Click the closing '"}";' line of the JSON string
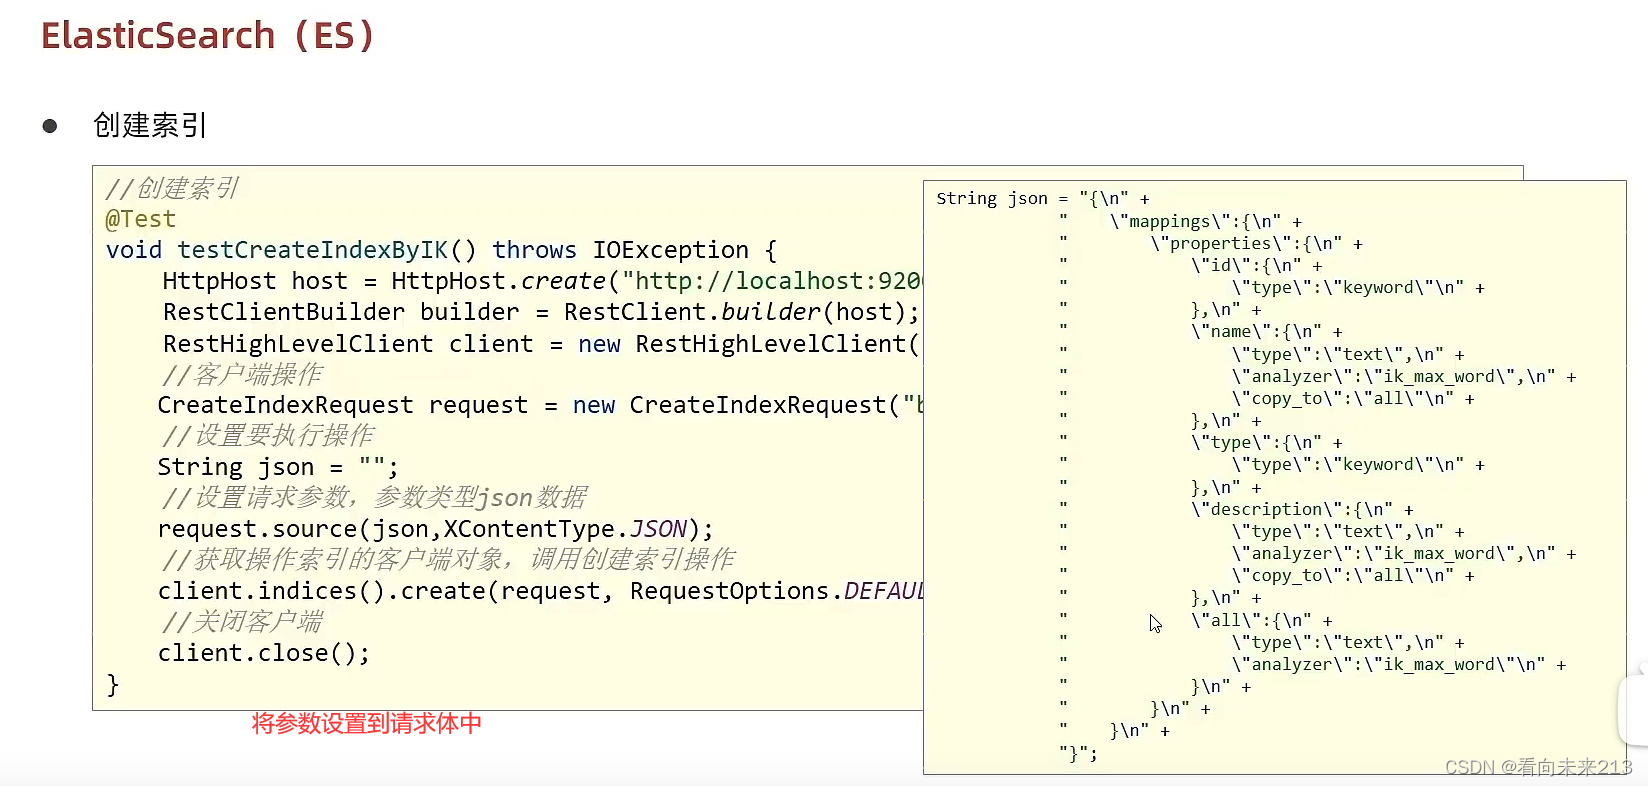The image size is (1648, 786). 1078,754
